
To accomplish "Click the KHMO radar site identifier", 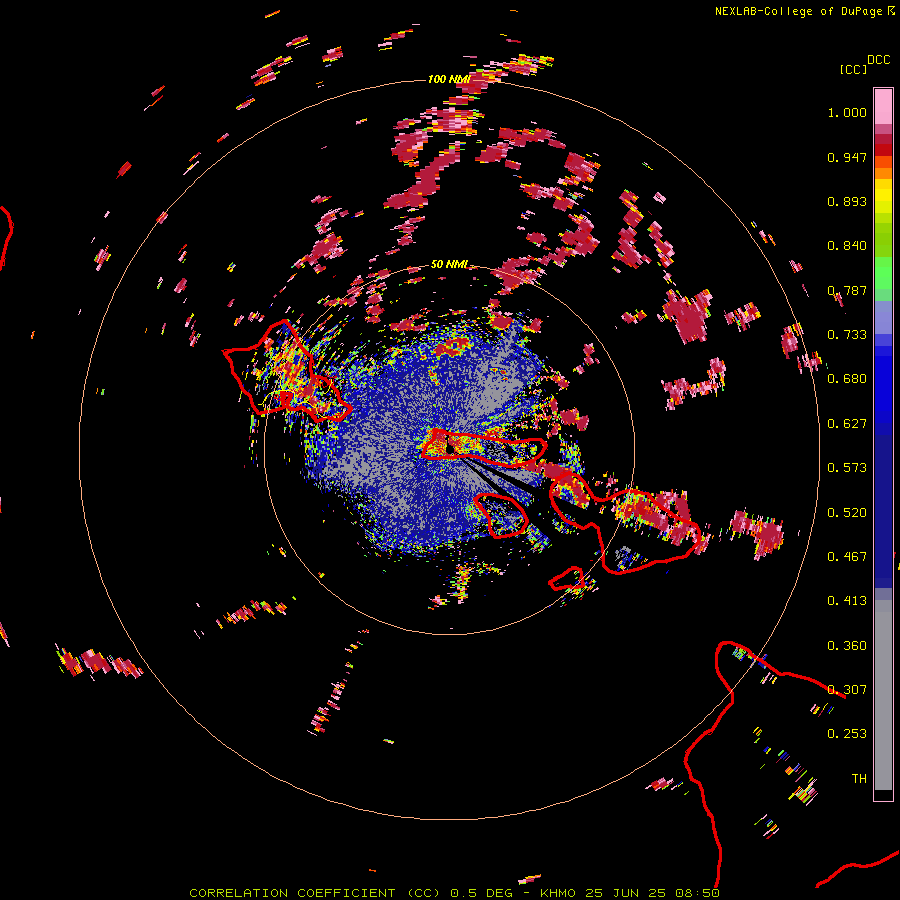I will pos(558,893).
